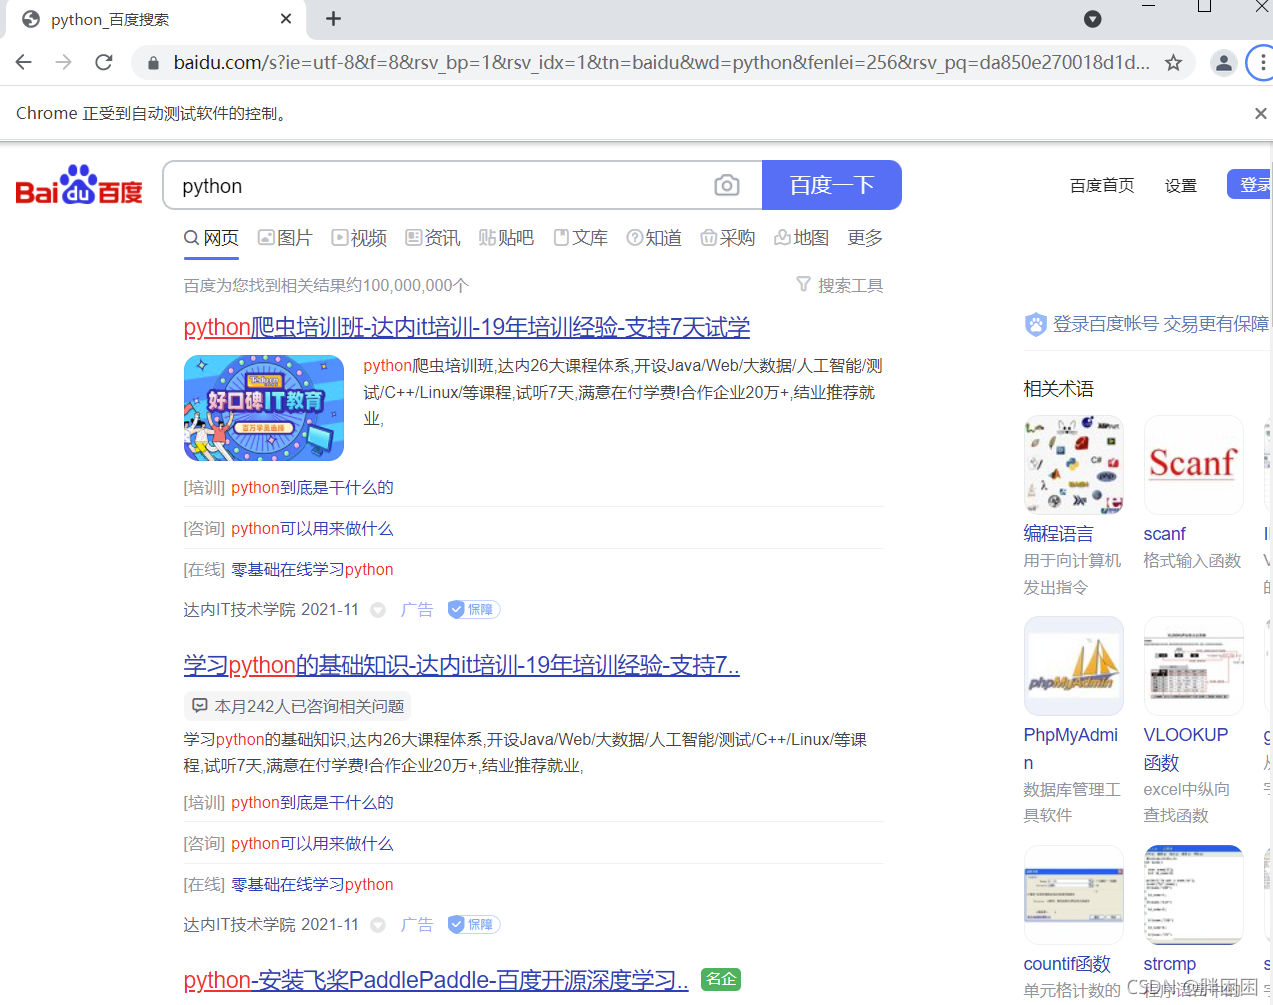Click 登录百度帐号 交易更有保障 link
Image resolution: width=1273 pixels, height=1005 pixels.
pos(1149,324)
